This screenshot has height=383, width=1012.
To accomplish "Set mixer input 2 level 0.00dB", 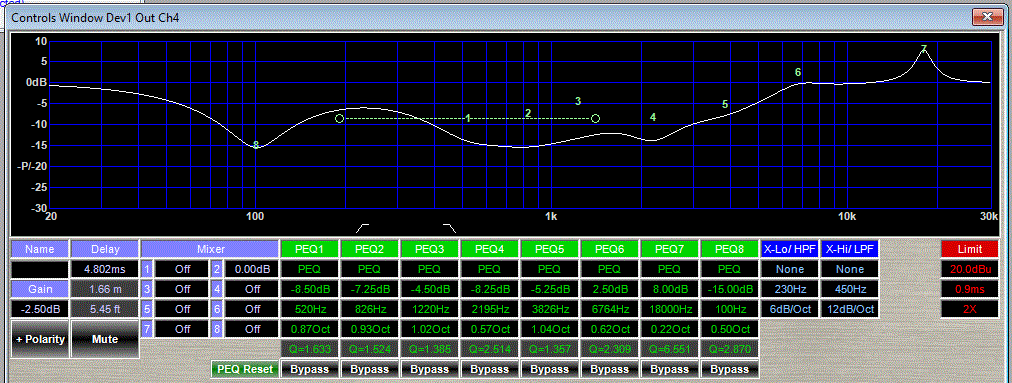I will point(252,269).
